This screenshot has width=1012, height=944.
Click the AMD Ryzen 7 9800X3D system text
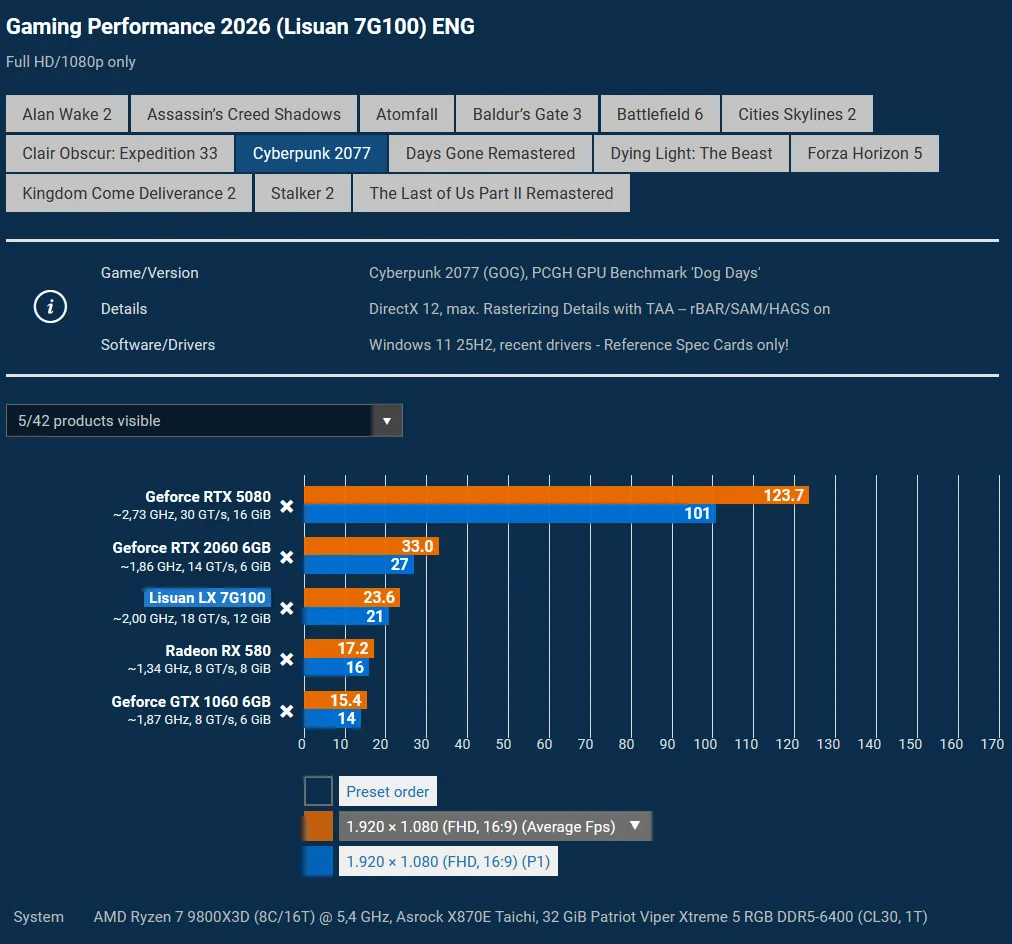tap(511, 917)
